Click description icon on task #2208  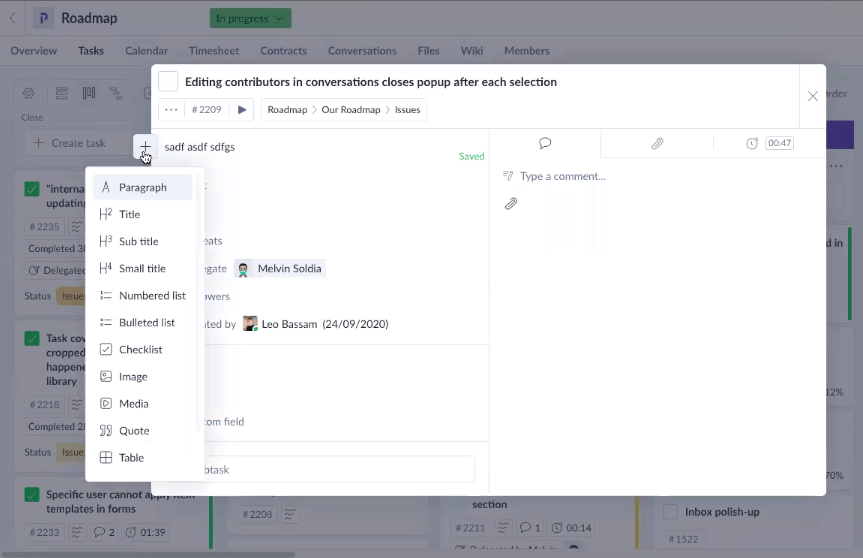[x=290, y=515]
